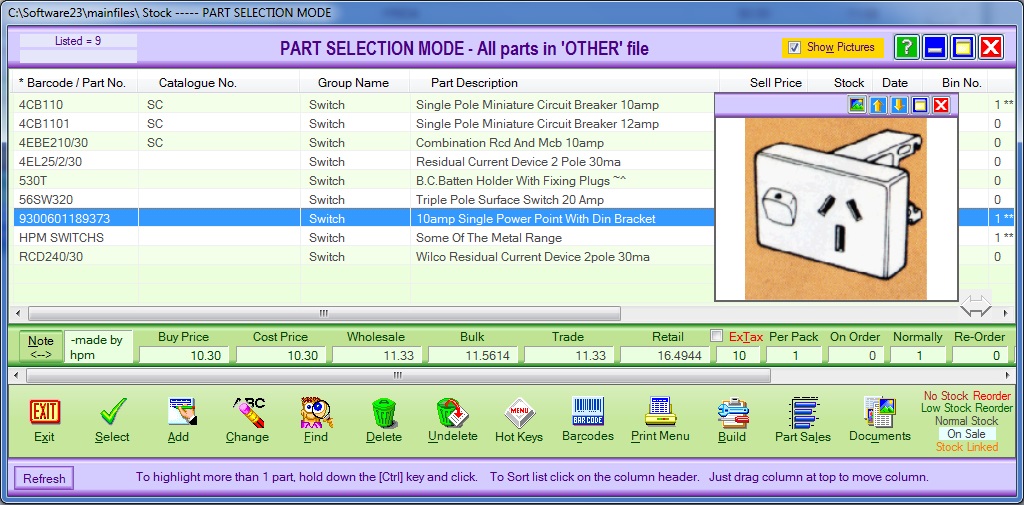The height and width of the screenshot is (505, 1024).
Task: Select part row 4EBE210/30
Action: pos(364,142)
